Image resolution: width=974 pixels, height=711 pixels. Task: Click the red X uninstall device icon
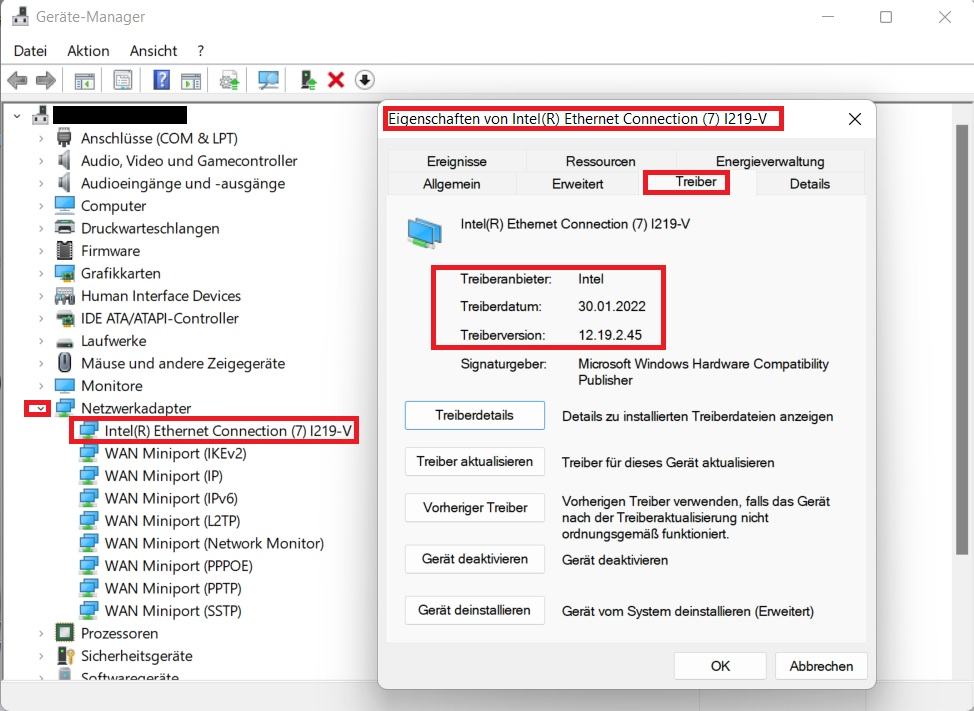[336, 80]
